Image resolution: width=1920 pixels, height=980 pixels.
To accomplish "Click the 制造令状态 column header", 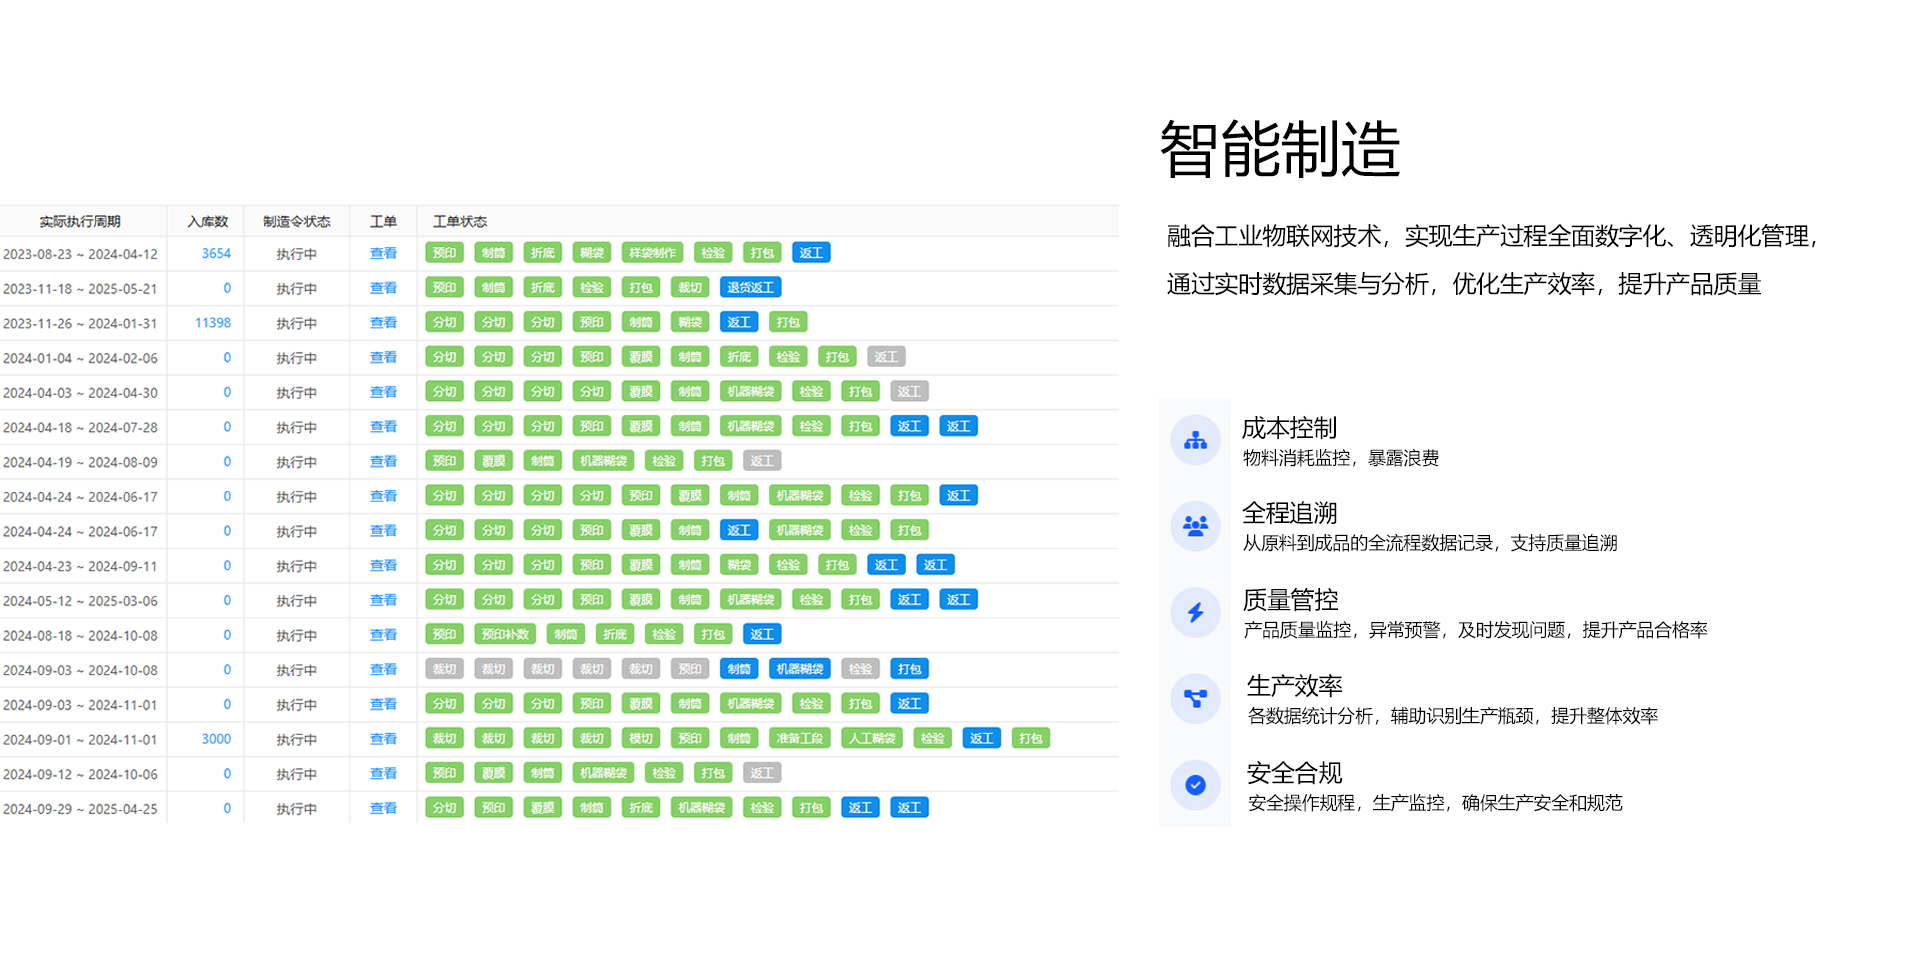I will point(296,221).
